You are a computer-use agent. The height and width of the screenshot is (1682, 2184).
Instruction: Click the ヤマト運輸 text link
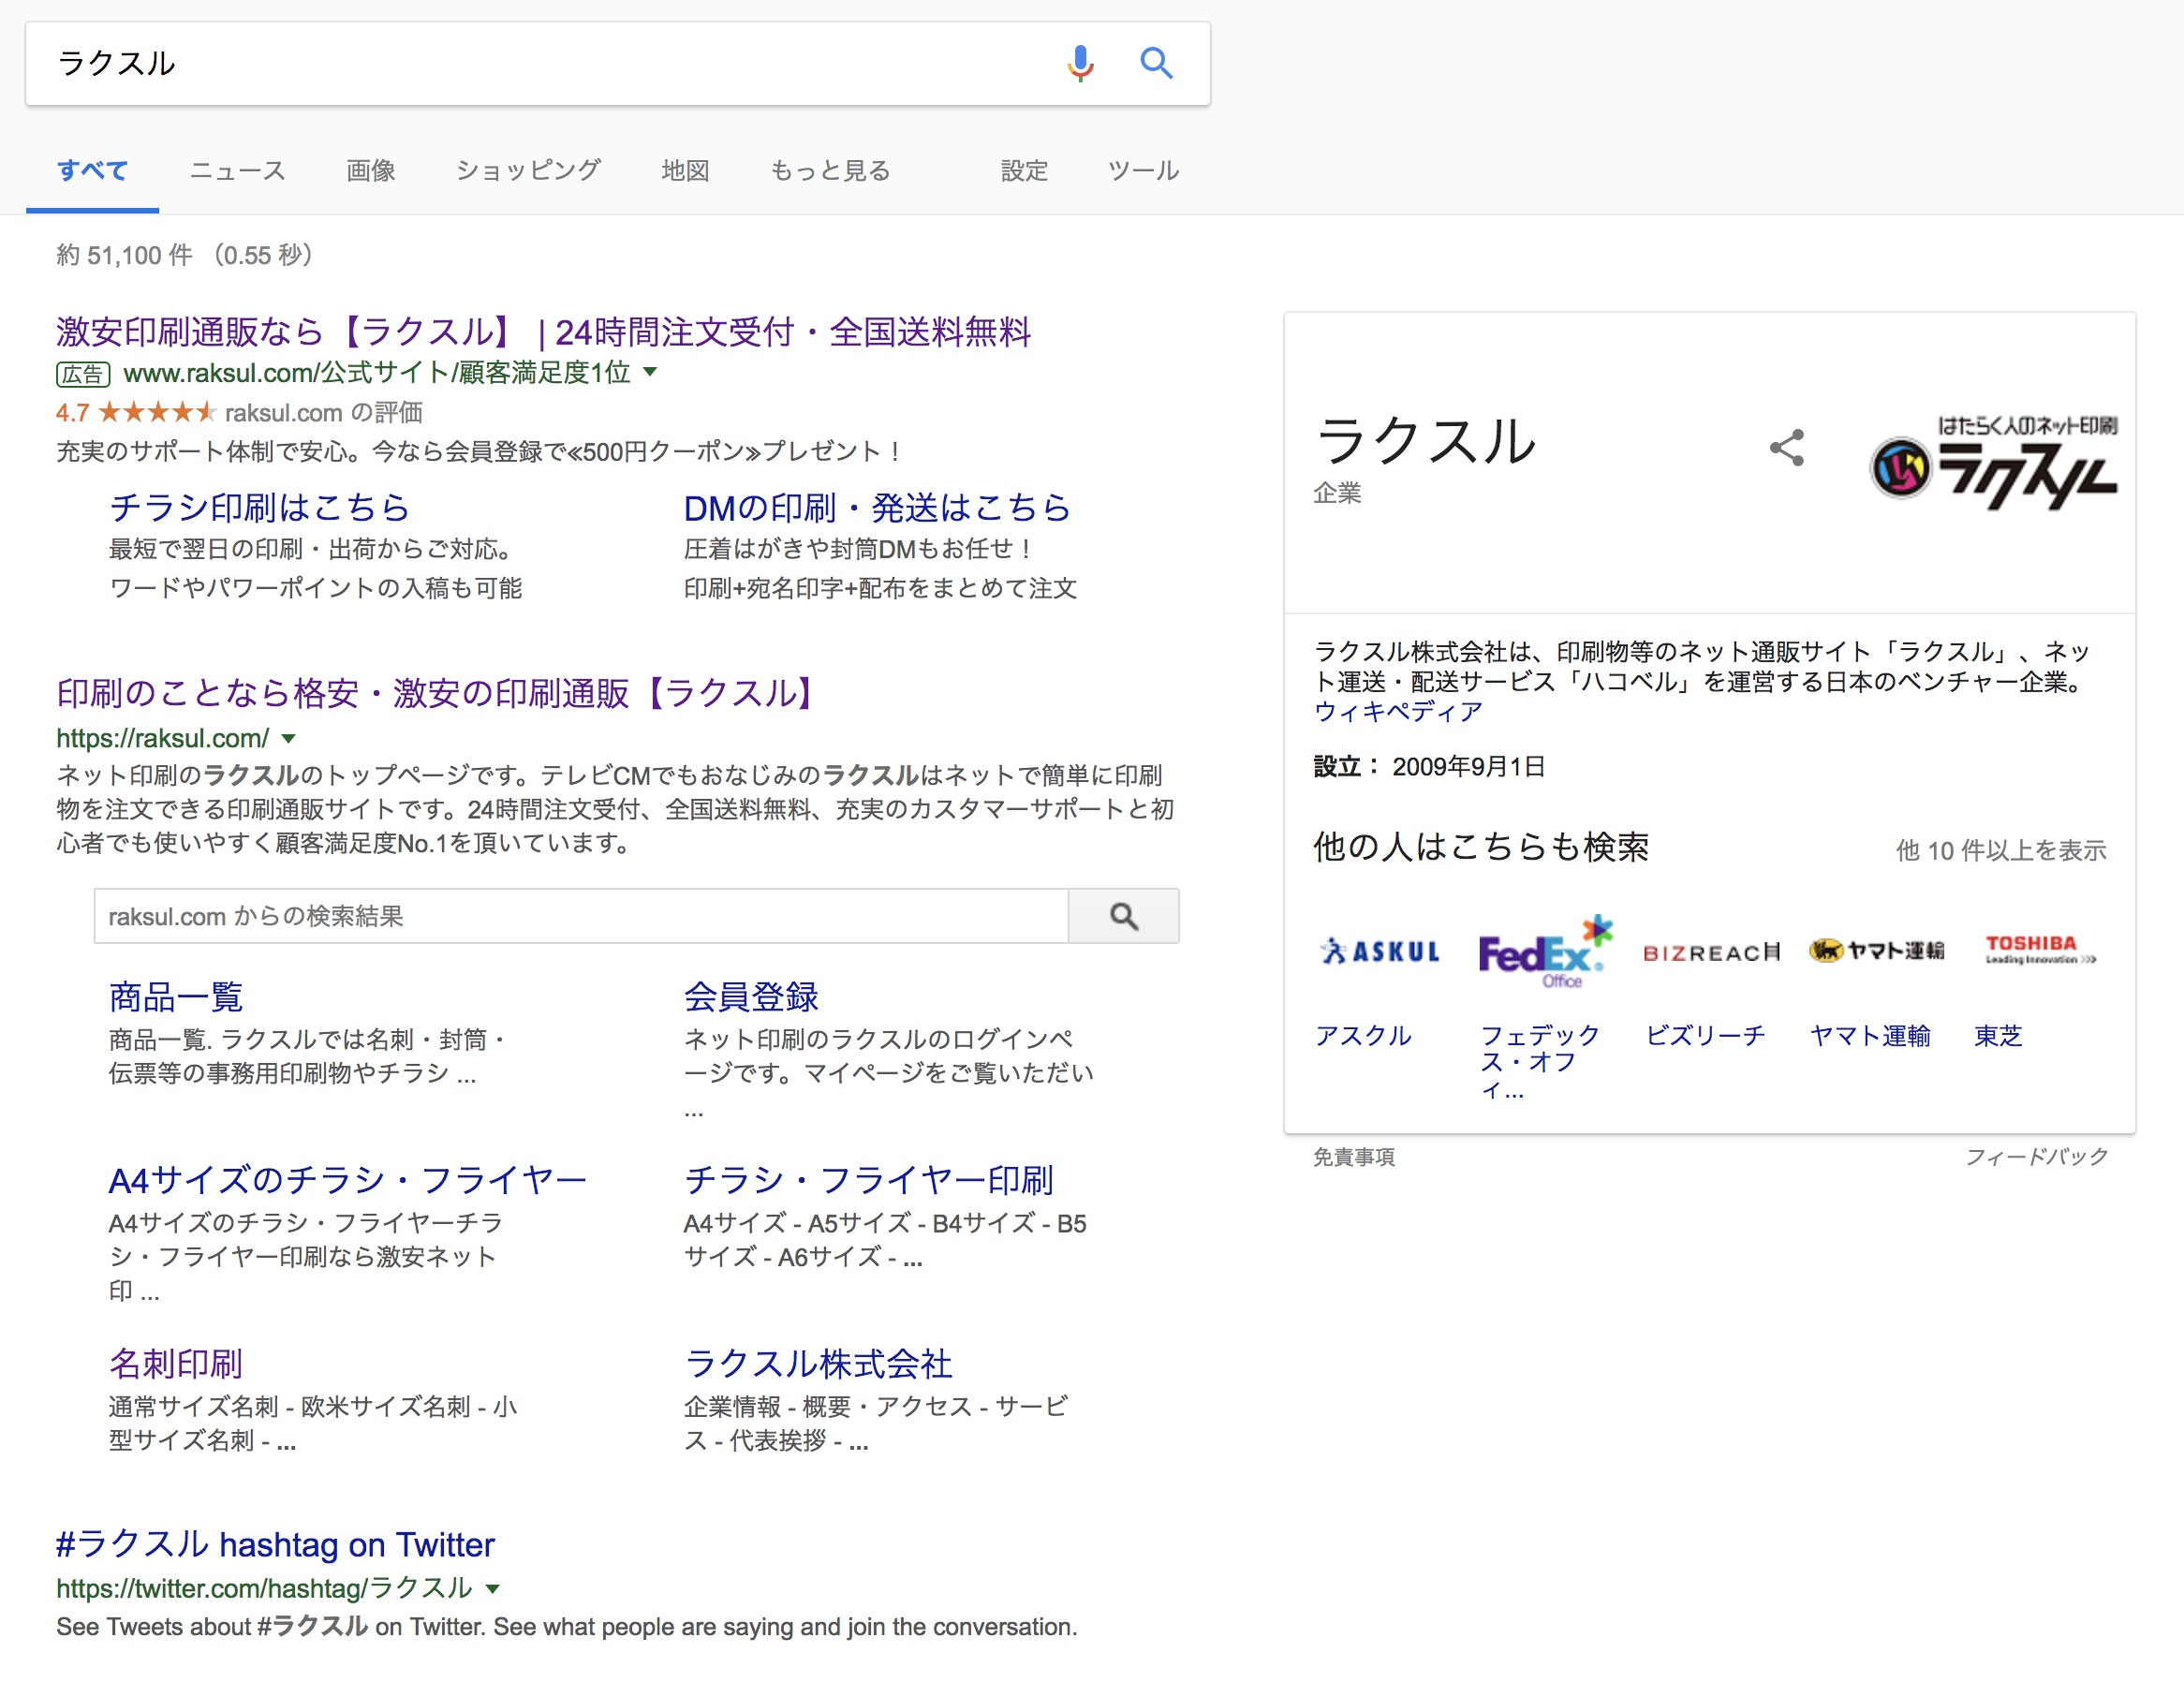pyautogui.click(x=1870, y=1035)
